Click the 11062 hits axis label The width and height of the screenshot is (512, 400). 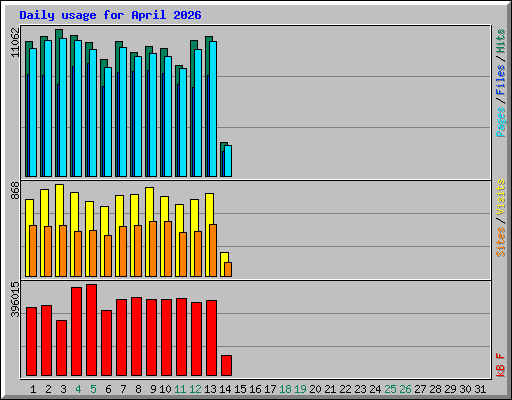point(15,42)
